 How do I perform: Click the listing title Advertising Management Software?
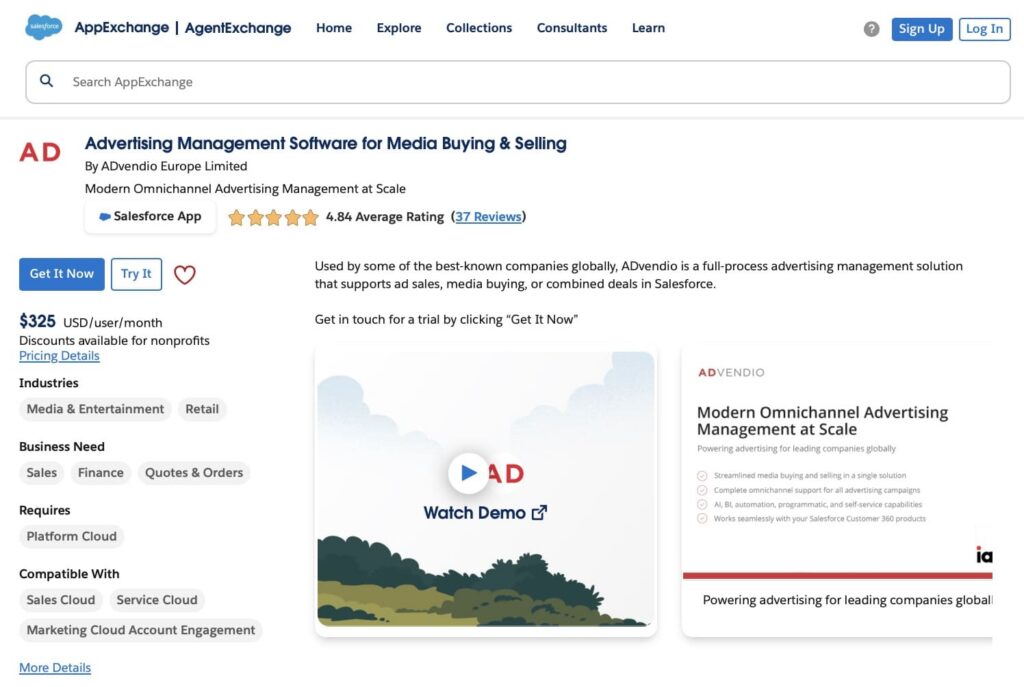click(326, 143)
